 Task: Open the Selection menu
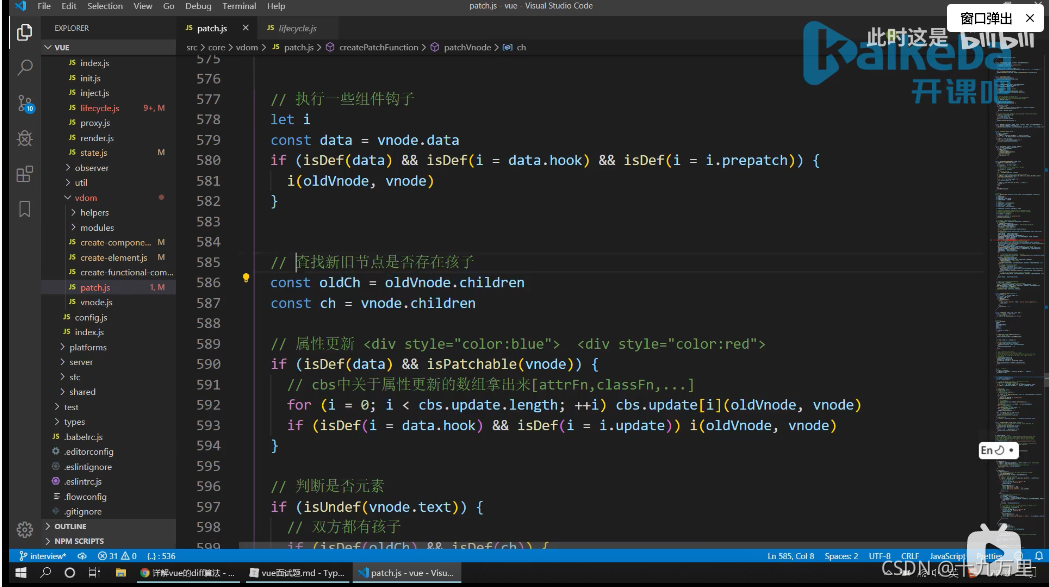[105, 6]
